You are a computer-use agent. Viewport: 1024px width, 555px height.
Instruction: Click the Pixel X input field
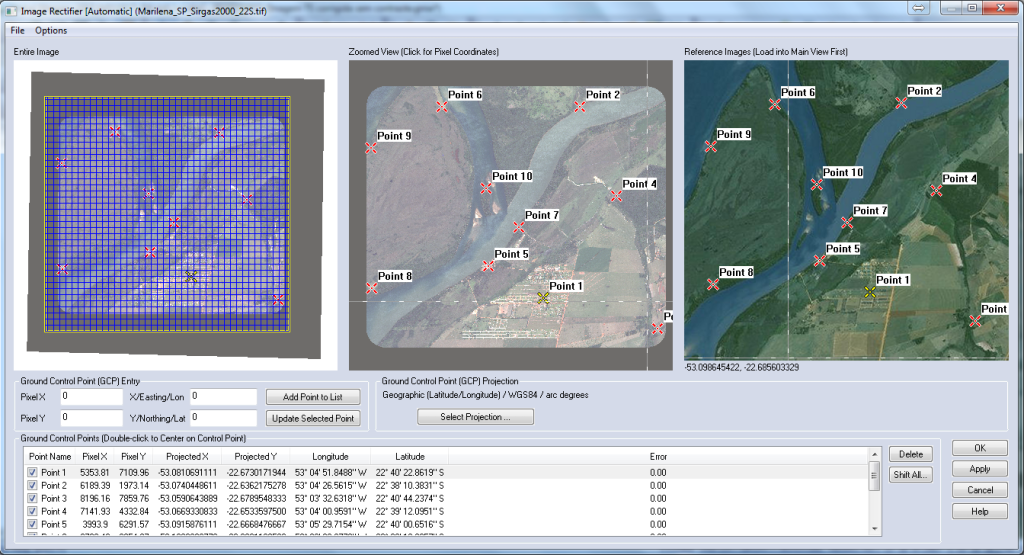click(x=91, y=397)
